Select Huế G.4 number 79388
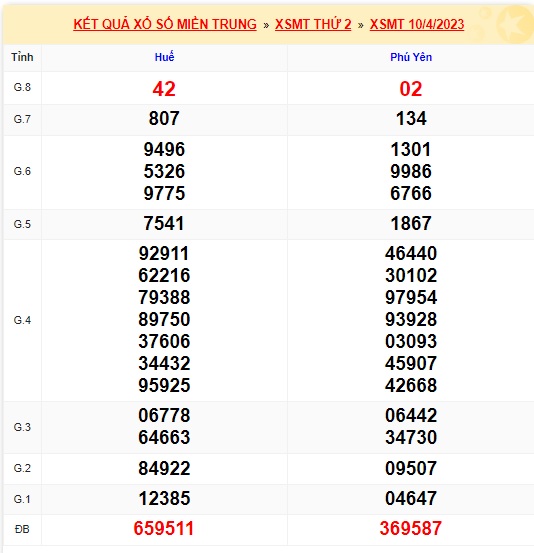This screenshot has width=534, height=553. (x=164, y=297)
